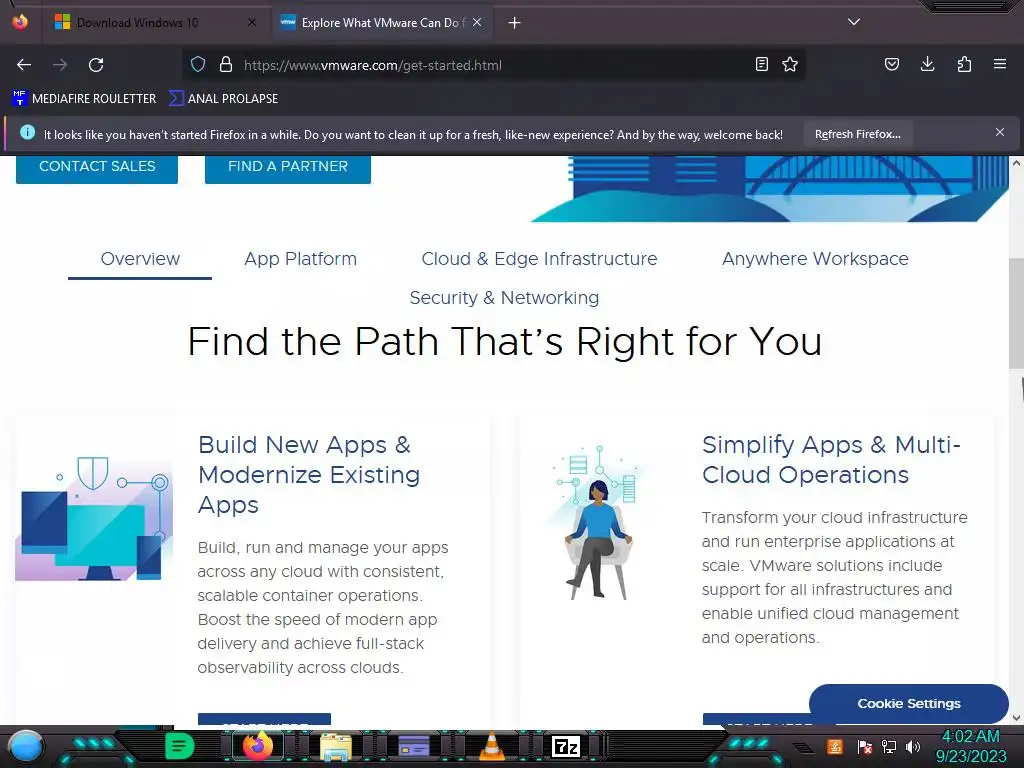Open the Firefox hamburger menu

tap(1000, 64)
